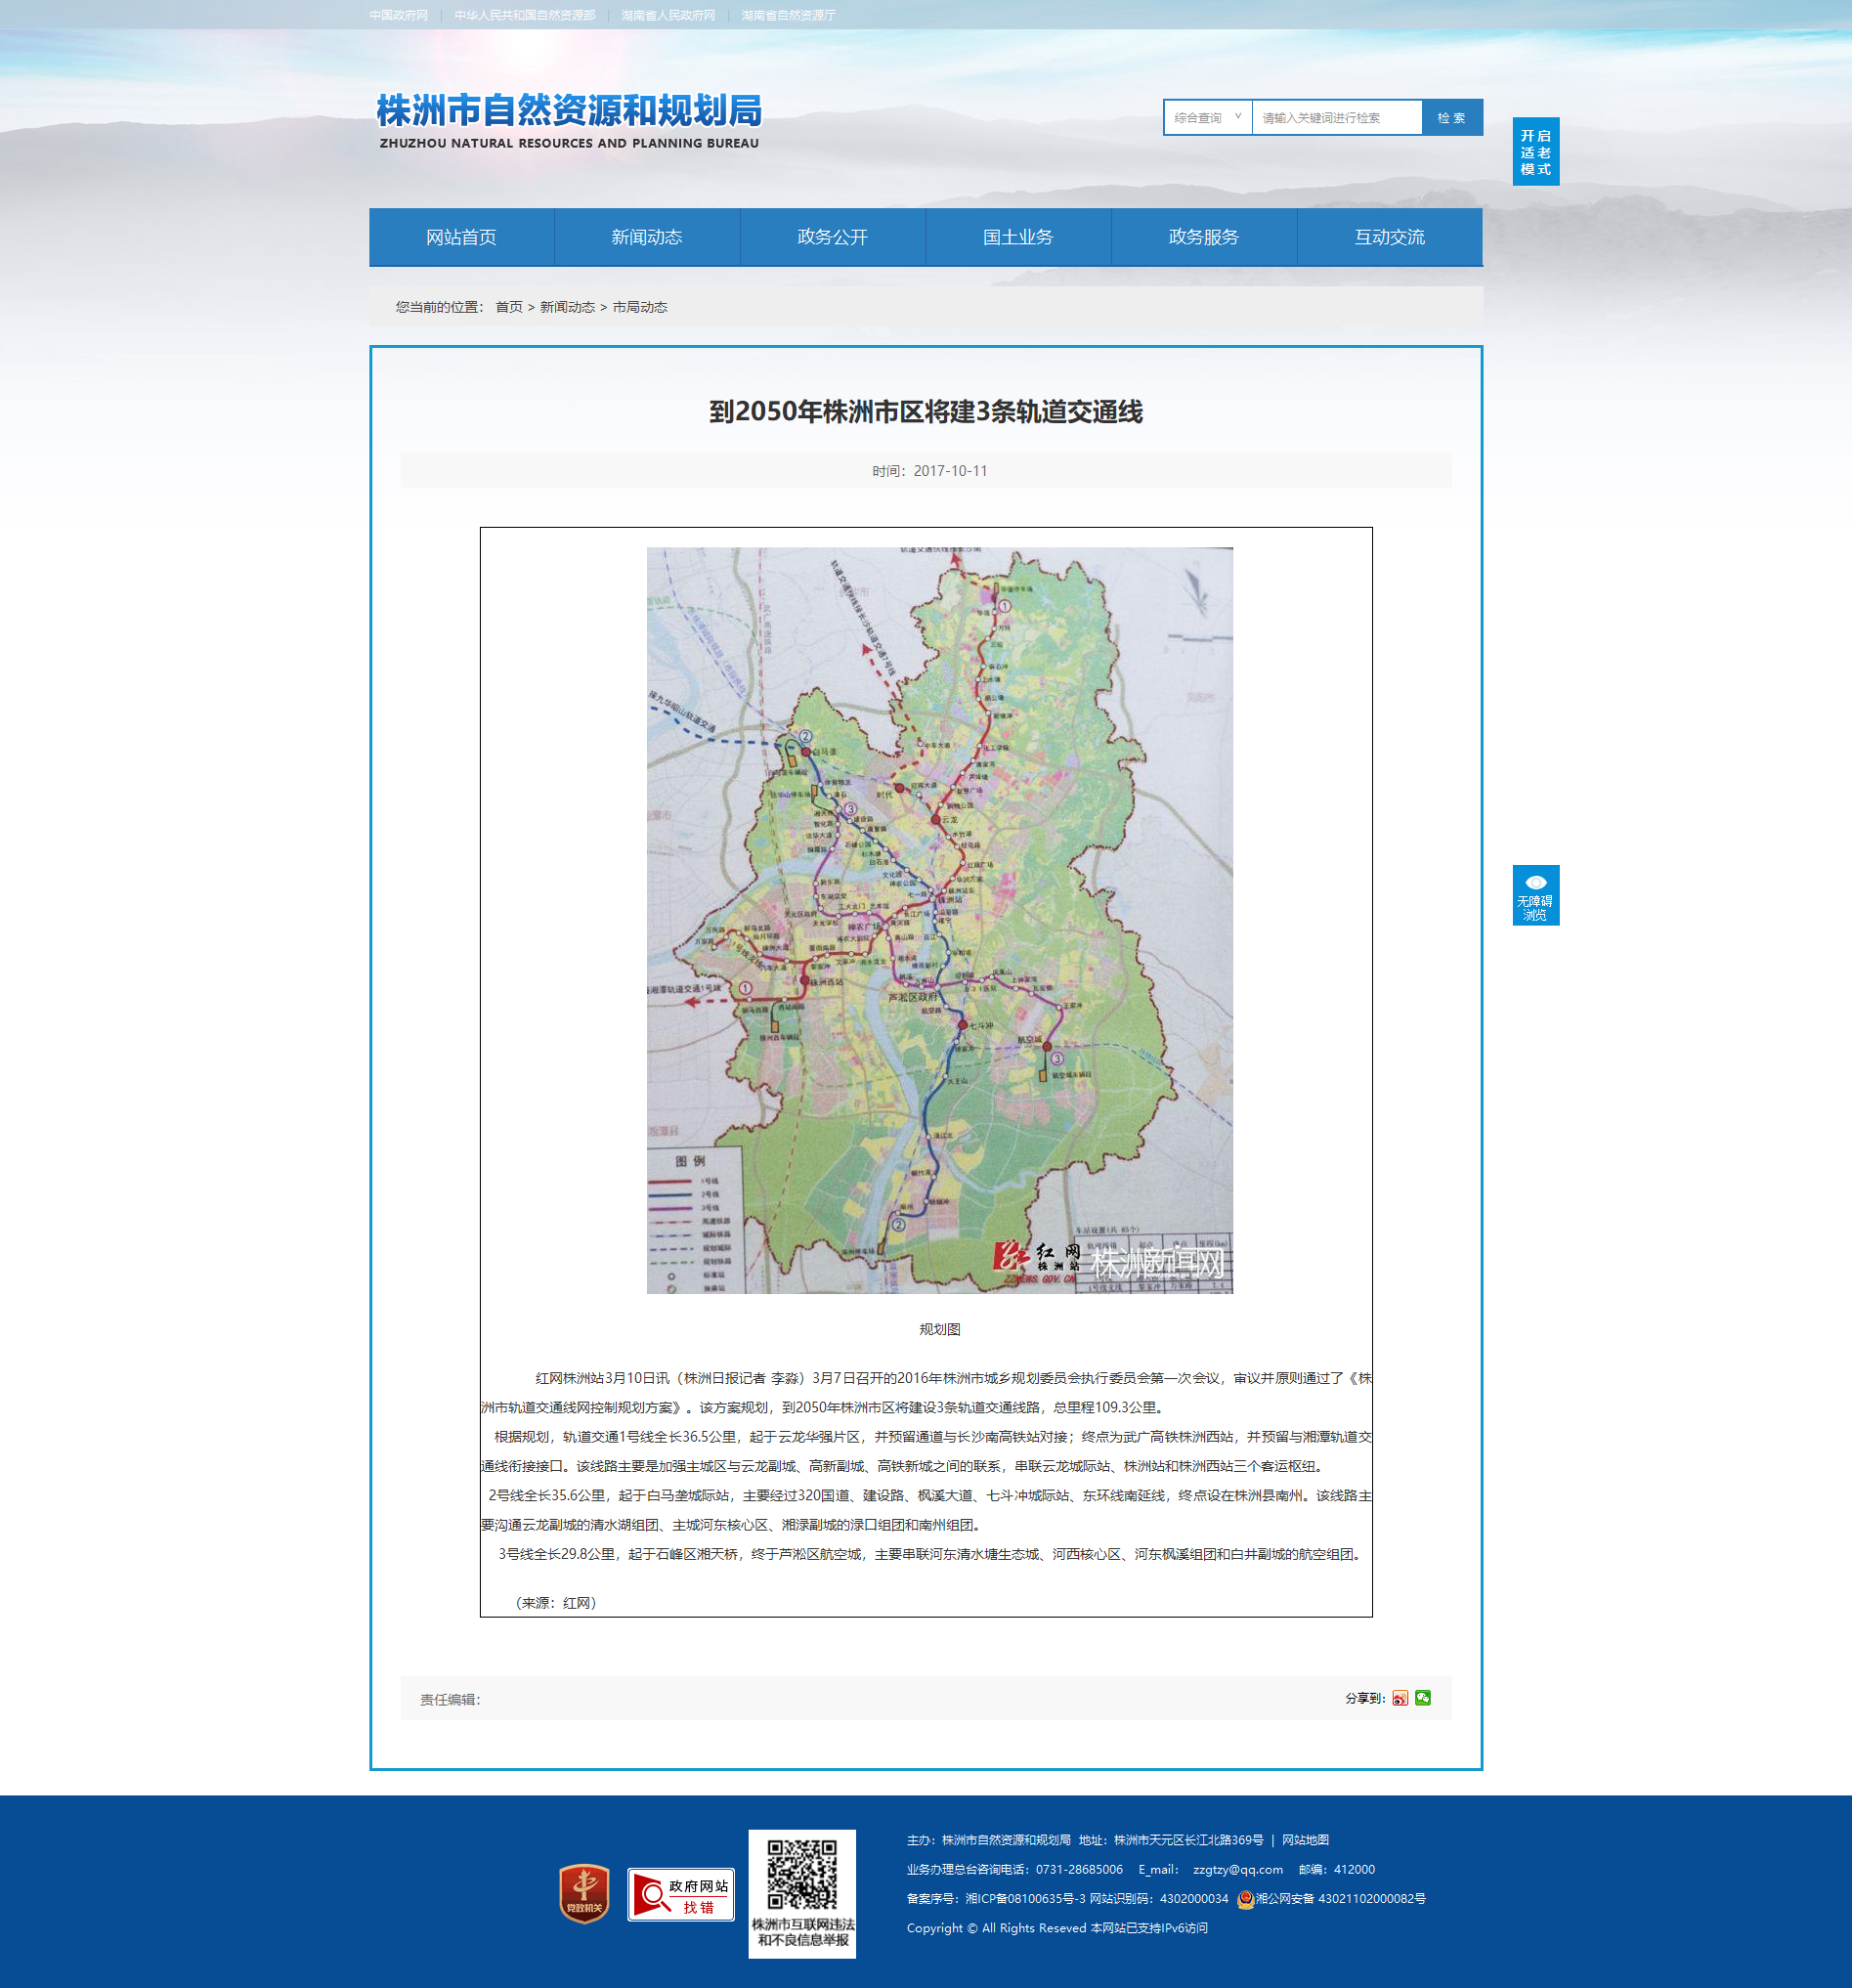This screenshot has height=1988, width=1852.
Task: Open the 湖南省自然资源厅 link
Action: pos(788,15)
